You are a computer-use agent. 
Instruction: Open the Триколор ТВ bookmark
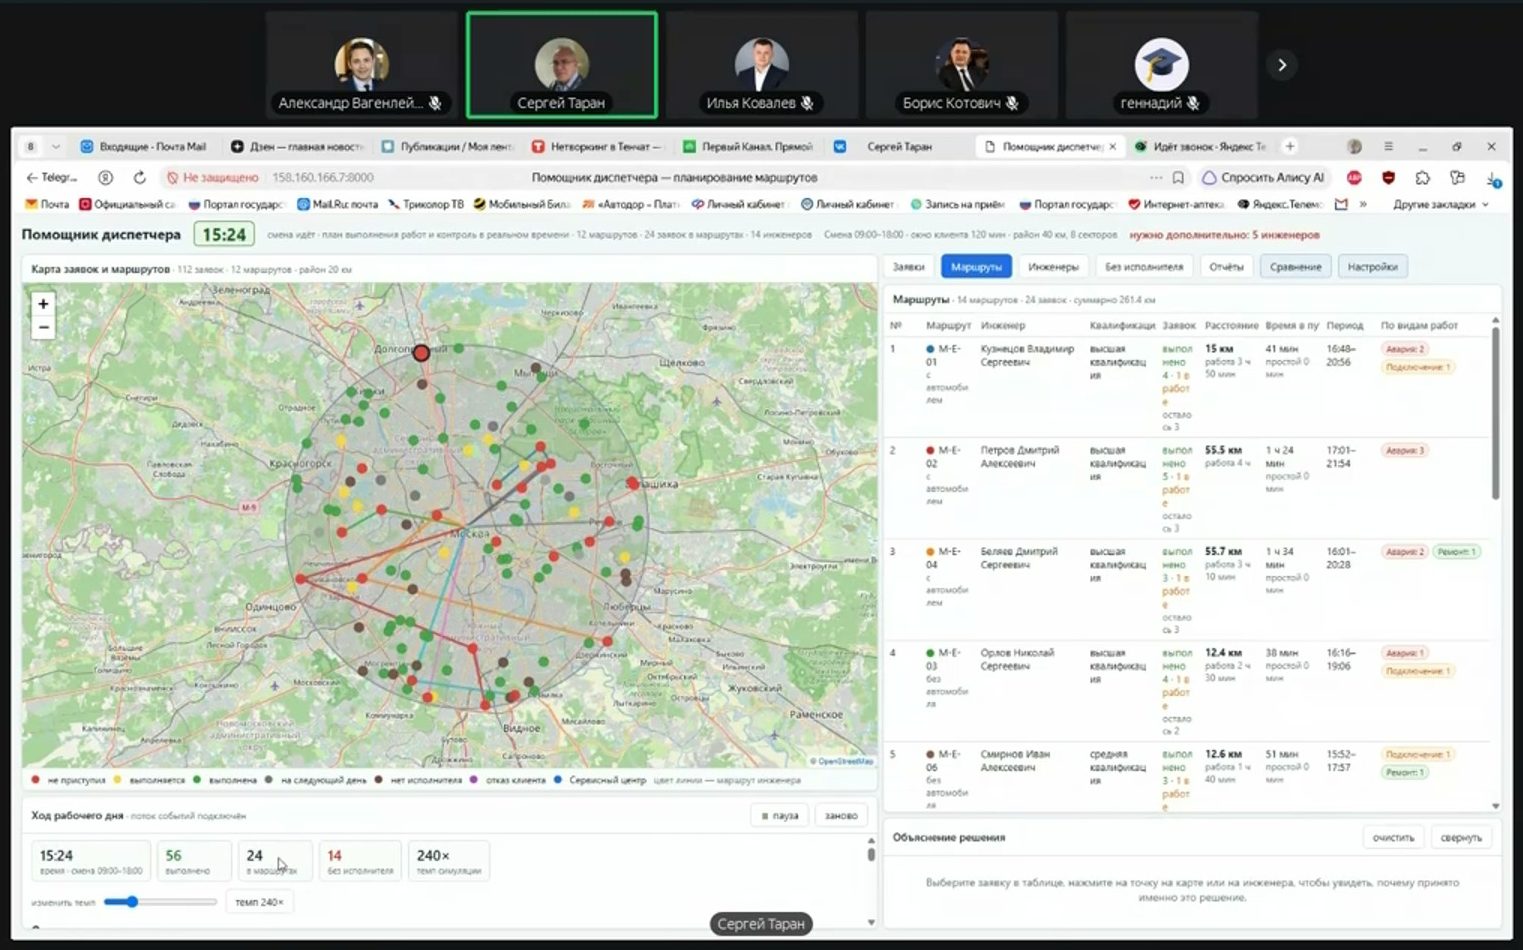point(426,204)
